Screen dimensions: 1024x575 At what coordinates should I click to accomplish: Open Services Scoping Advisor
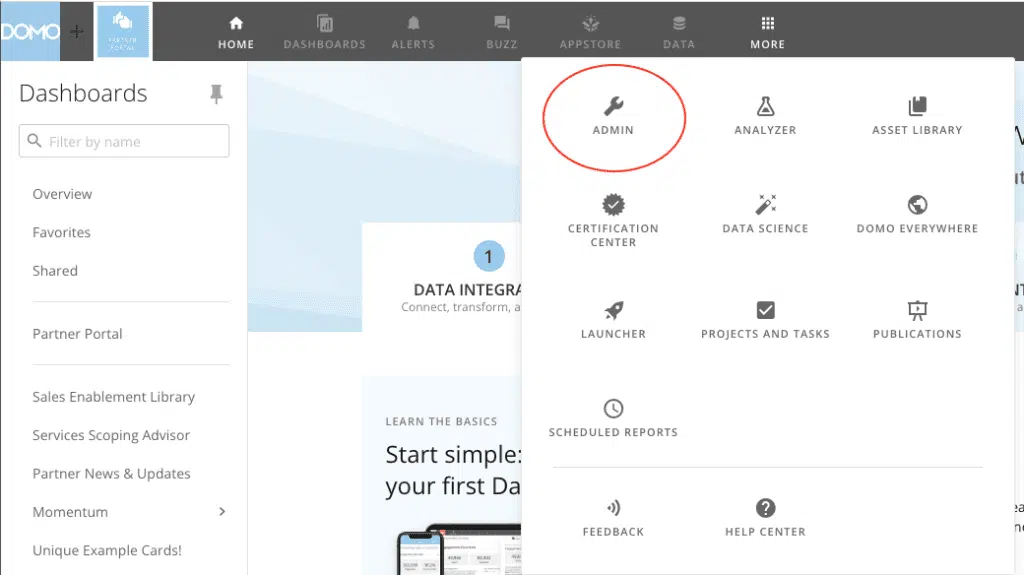click(111, 435)
